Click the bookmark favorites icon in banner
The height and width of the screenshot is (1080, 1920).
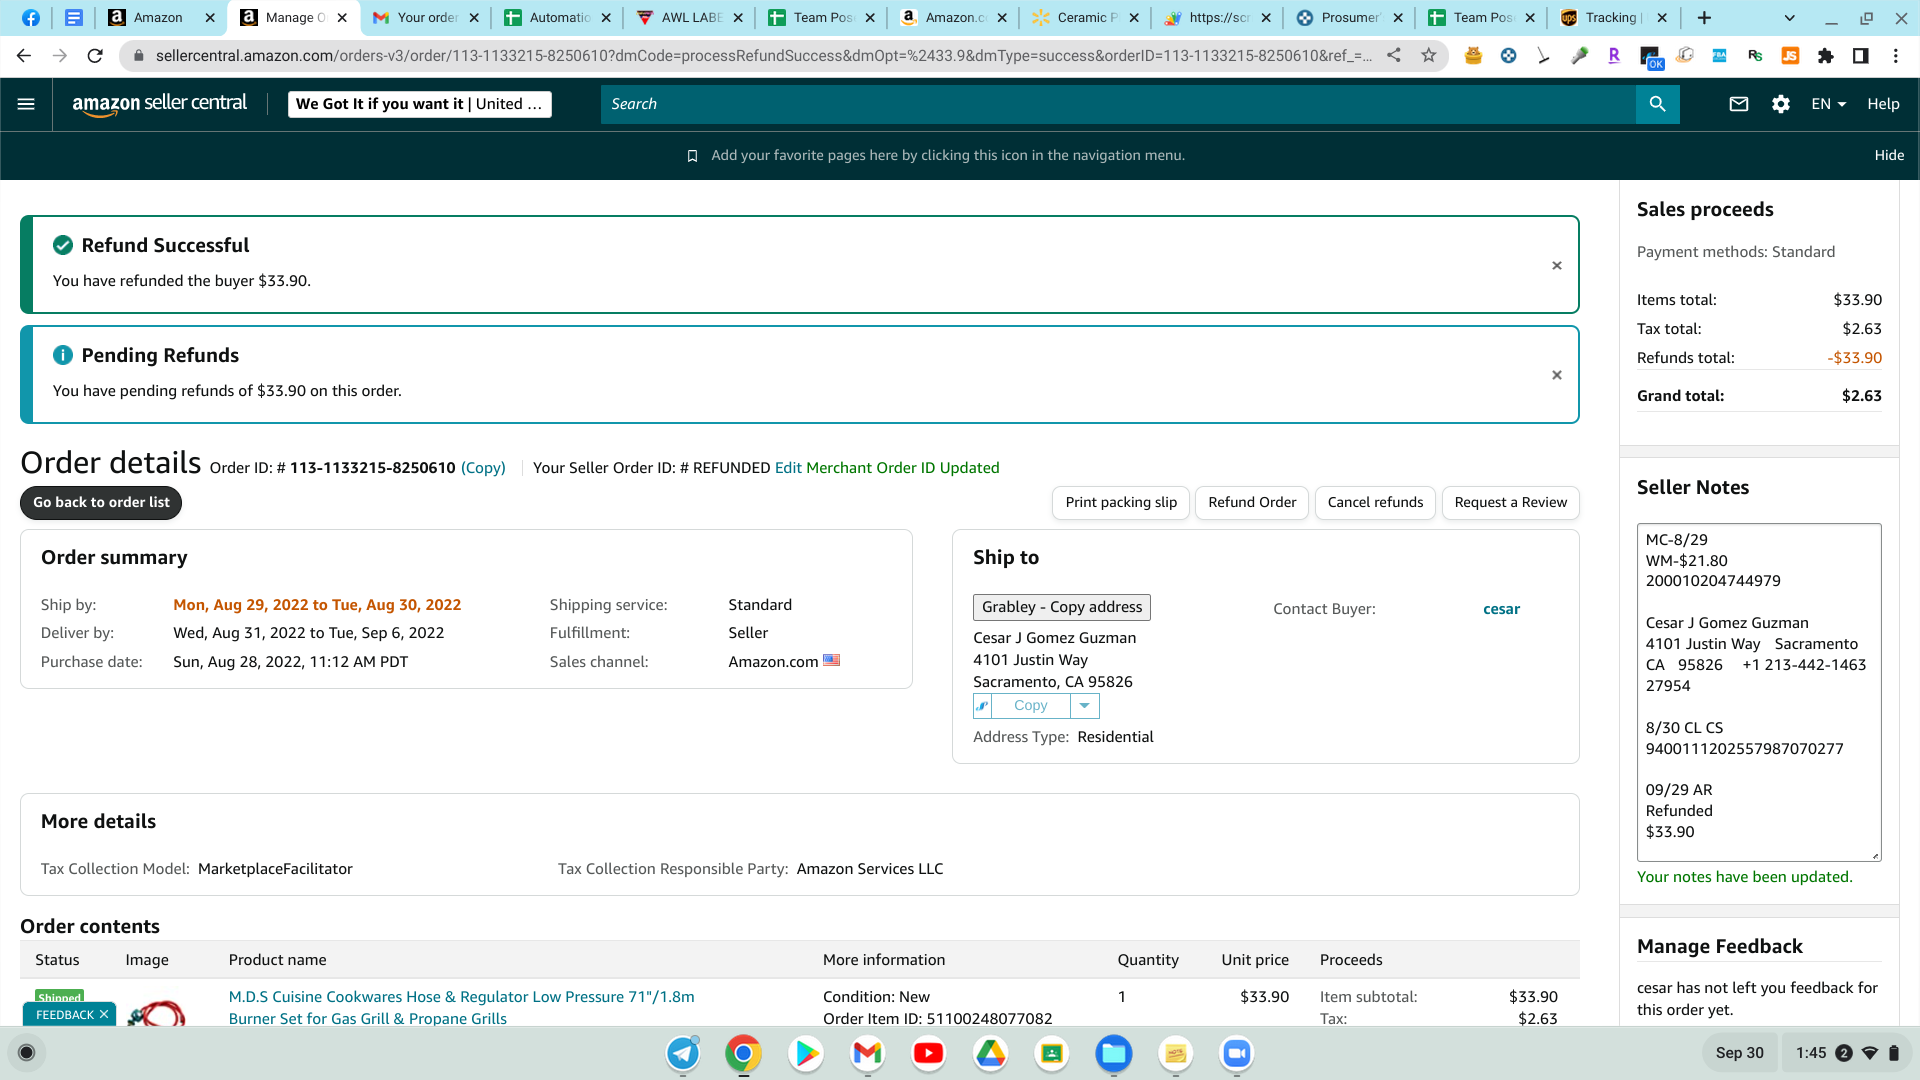pyautogui.click(x=692, y=156)
